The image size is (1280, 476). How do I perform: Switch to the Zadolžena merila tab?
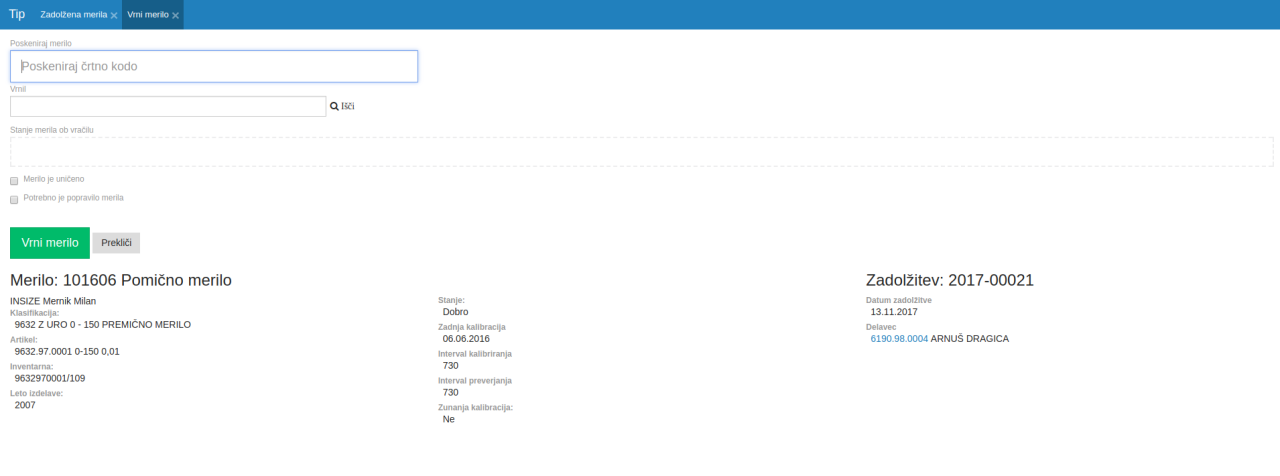(x=73, y=15)
